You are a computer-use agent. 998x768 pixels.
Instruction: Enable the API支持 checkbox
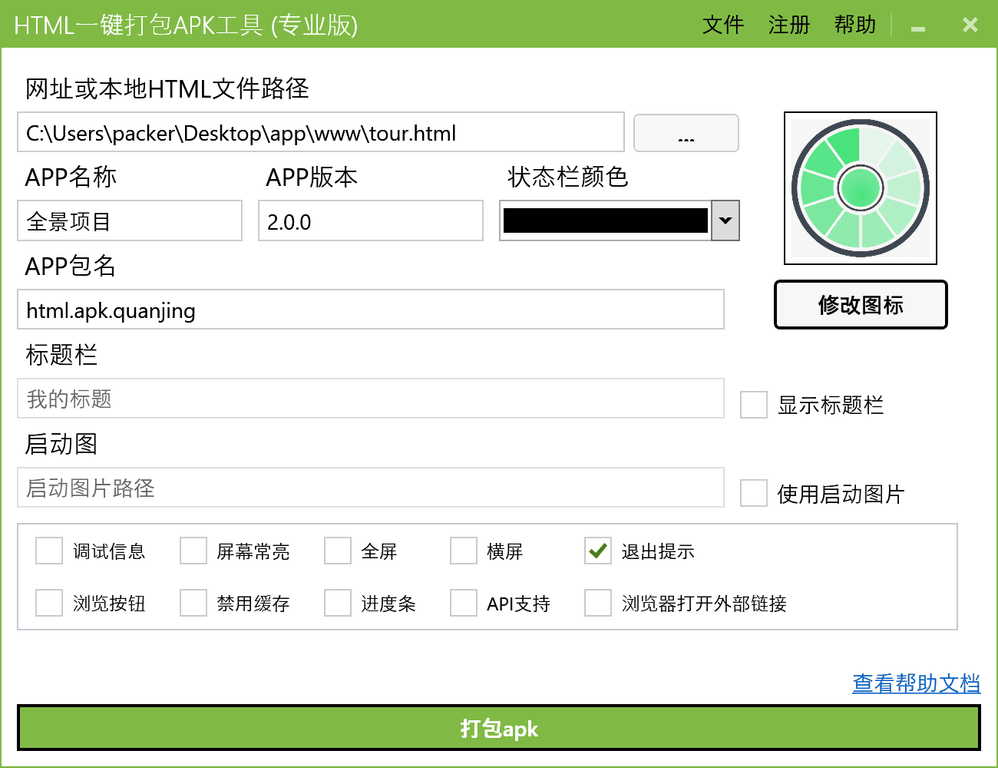pos(464,602)
